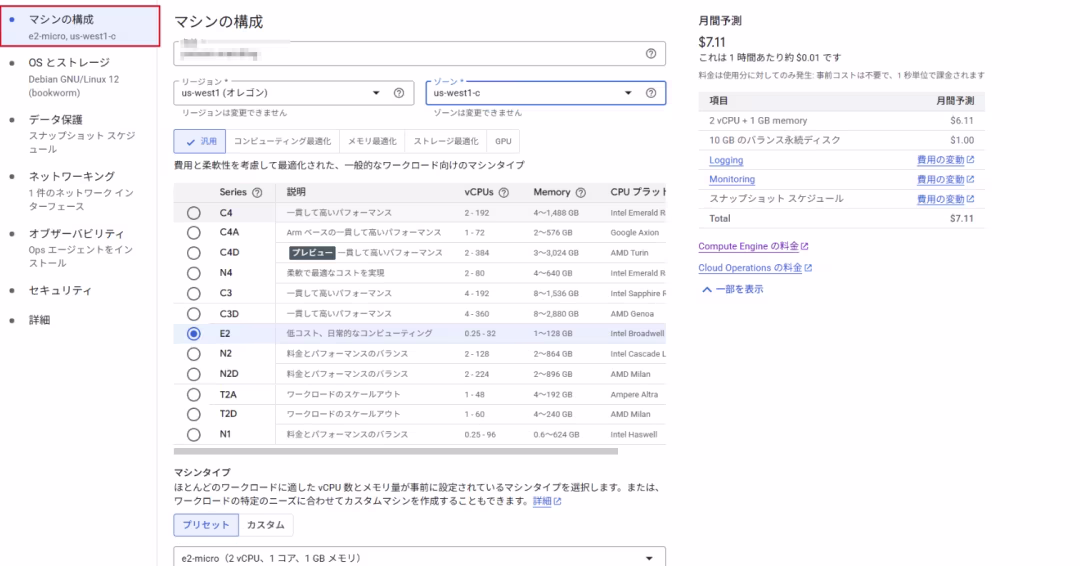Open the Logging link
Image resolution: width=1080 pixels, height=566 pixels.
click(726, 160)
